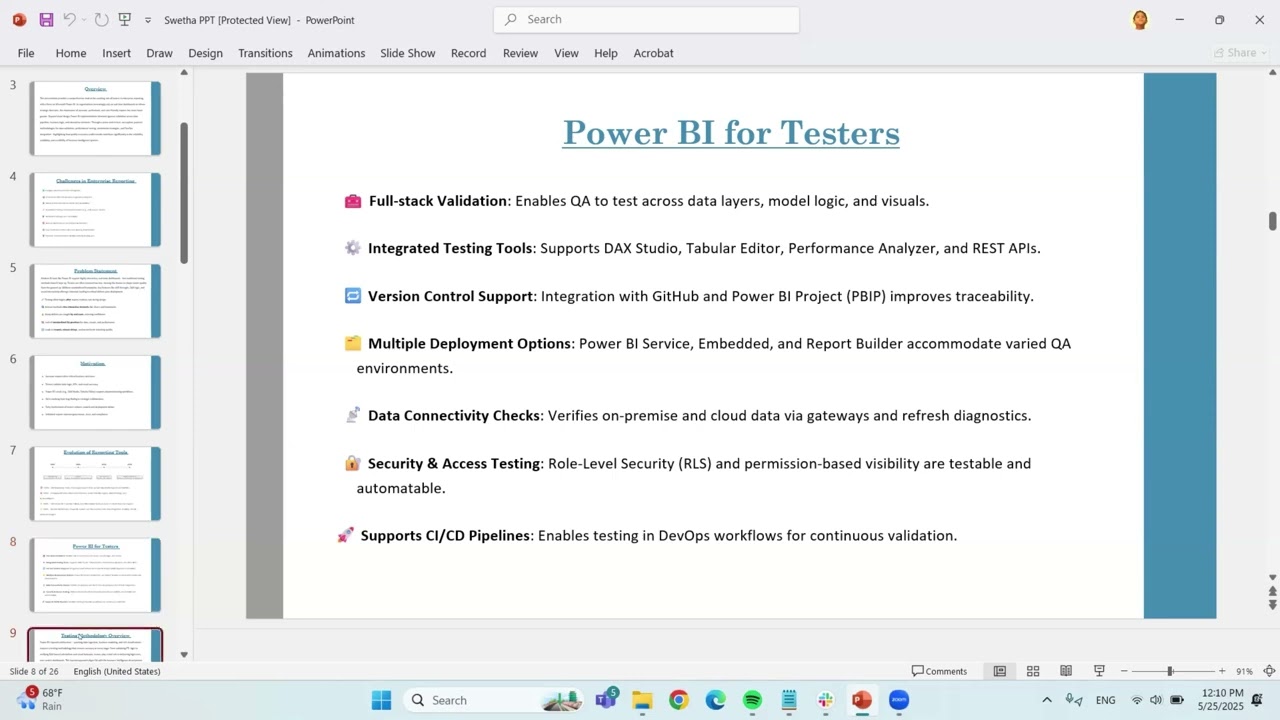Open the user account profile picture
The height and width of the screenshot is (720, 1280).
click(1140, 19)
